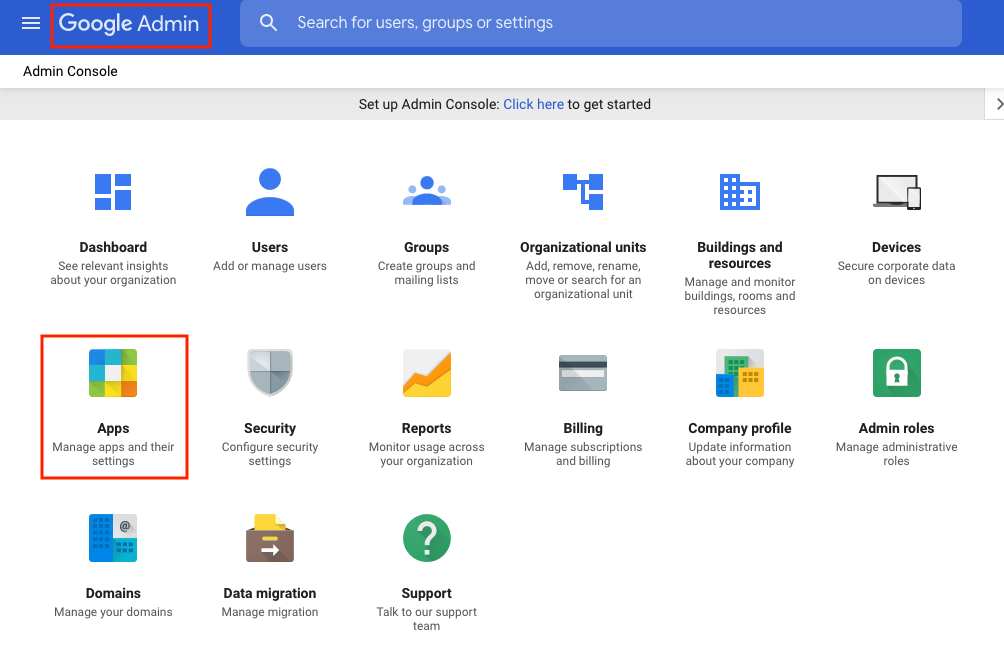The height and width of the screenshot is (647, 1004).
Task: Open the Security shield icon
Action: point(269,373)
